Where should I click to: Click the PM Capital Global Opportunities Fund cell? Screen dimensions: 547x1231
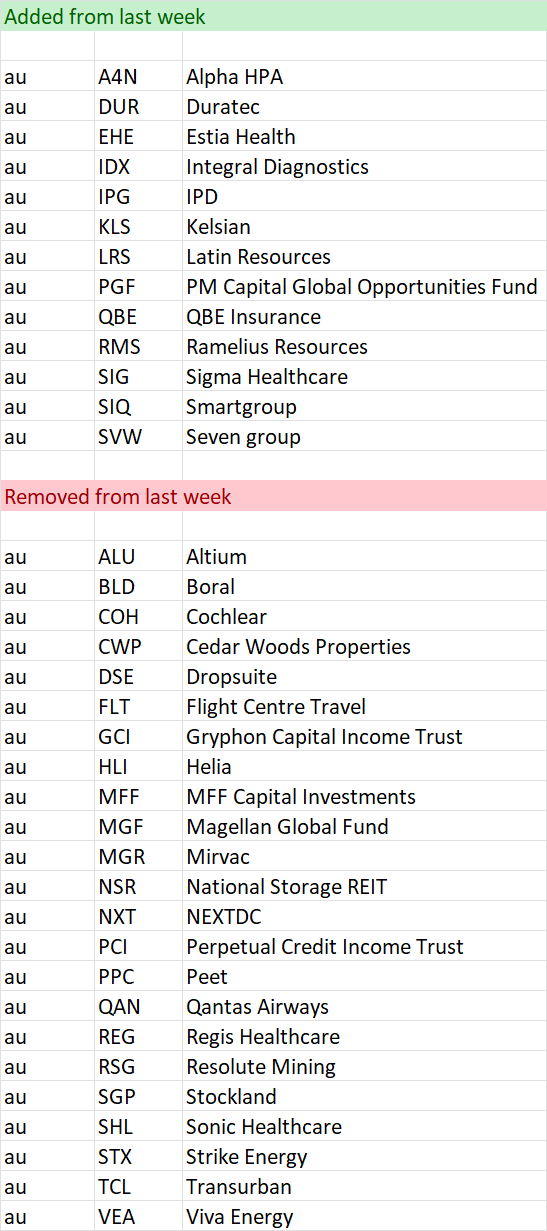[364, 286]
